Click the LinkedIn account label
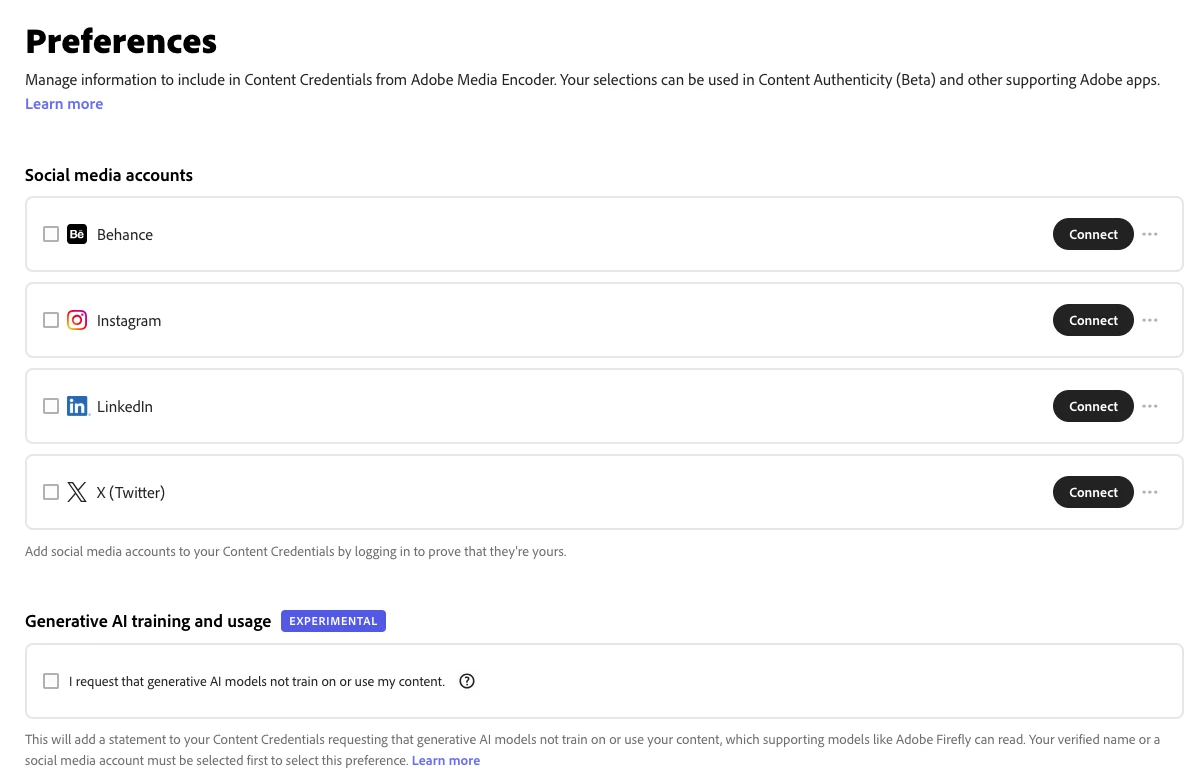The width and height of the screenshot is (1200, 781). (x=125, y=406)
